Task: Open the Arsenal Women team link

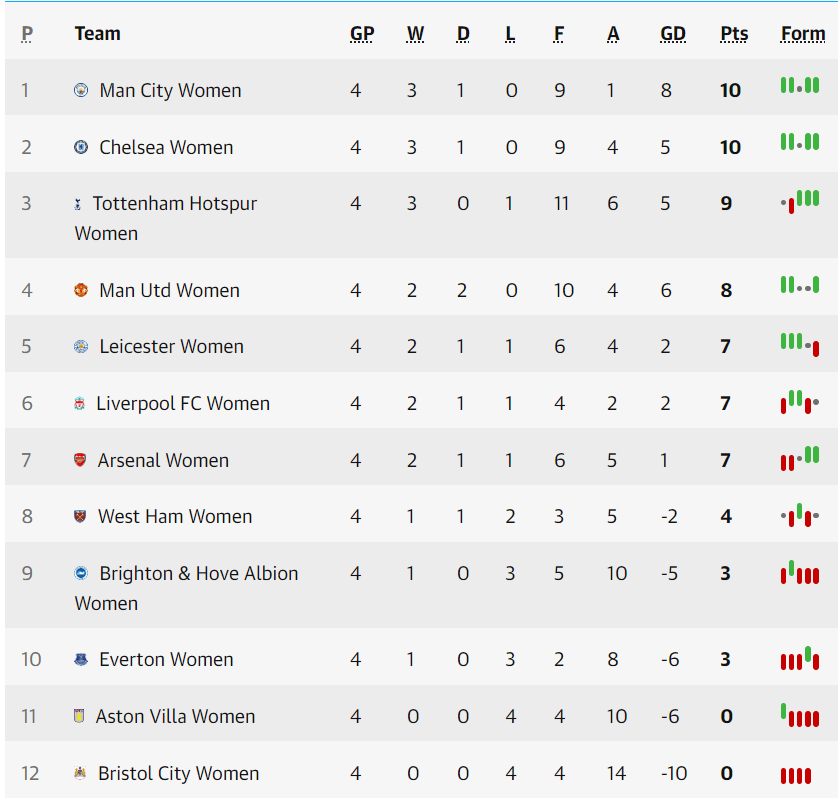Action: [x=163, y=460]
